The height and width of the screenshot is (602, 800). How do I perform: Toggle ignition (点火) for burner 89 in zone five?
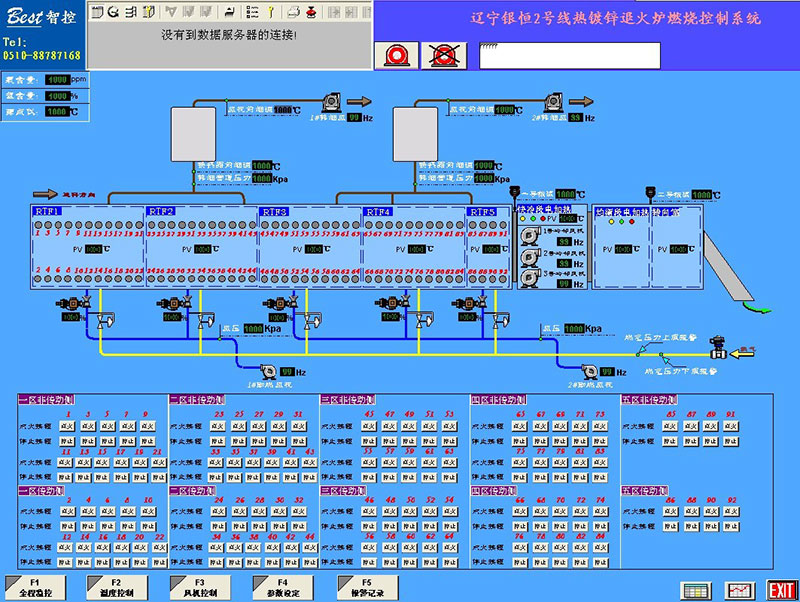coord(711,426)
